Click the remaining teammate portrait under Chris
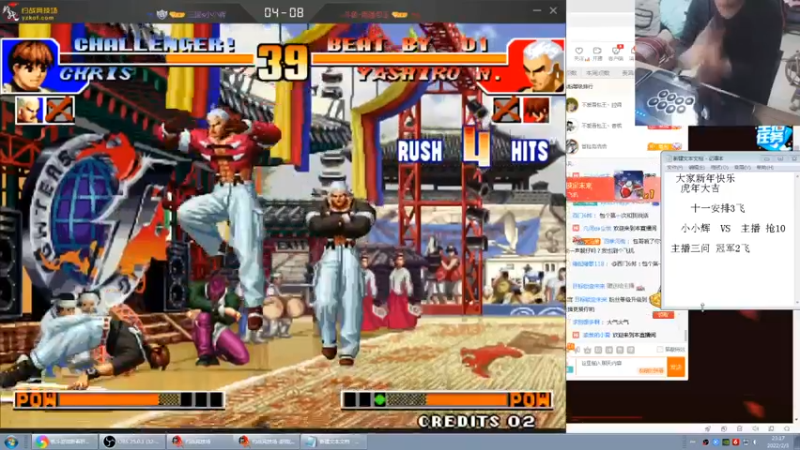Image resolution: width=800 pixels, height=450 pixels. pos(29,109)
